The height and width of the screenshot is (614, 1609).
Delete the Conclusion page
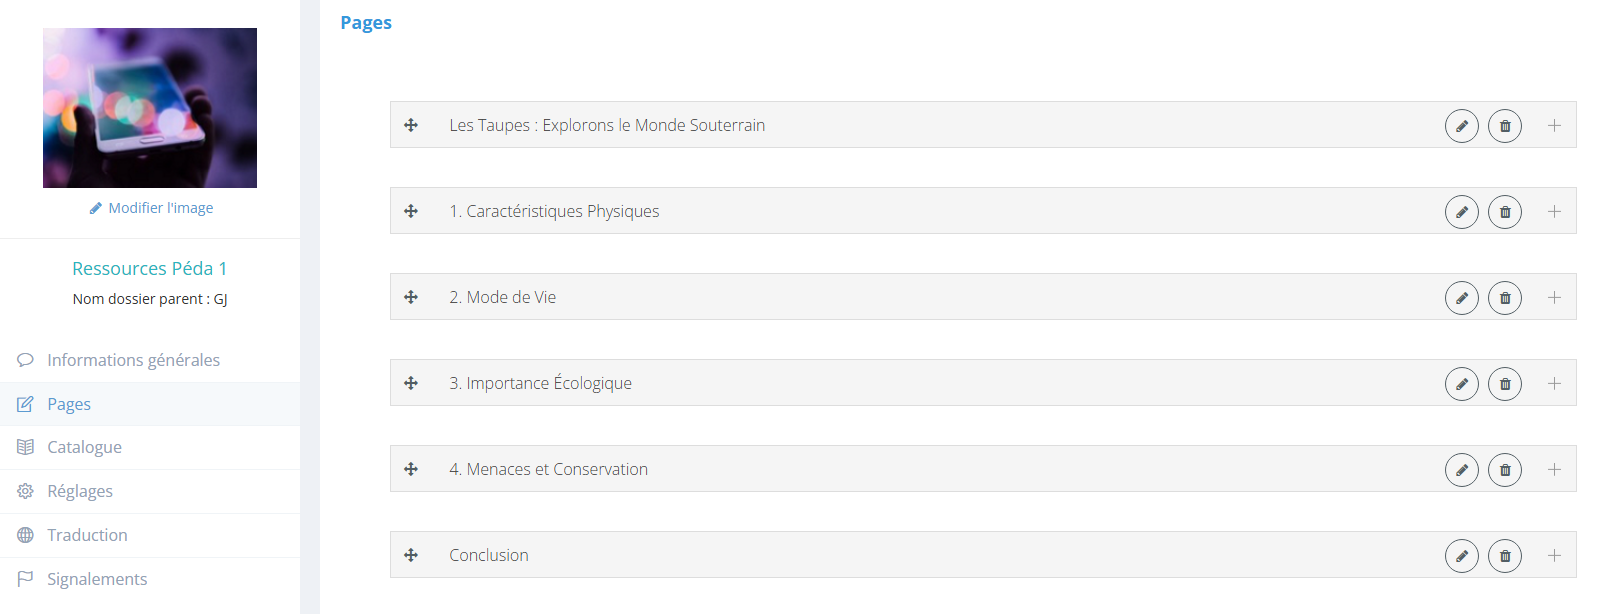1504,556
